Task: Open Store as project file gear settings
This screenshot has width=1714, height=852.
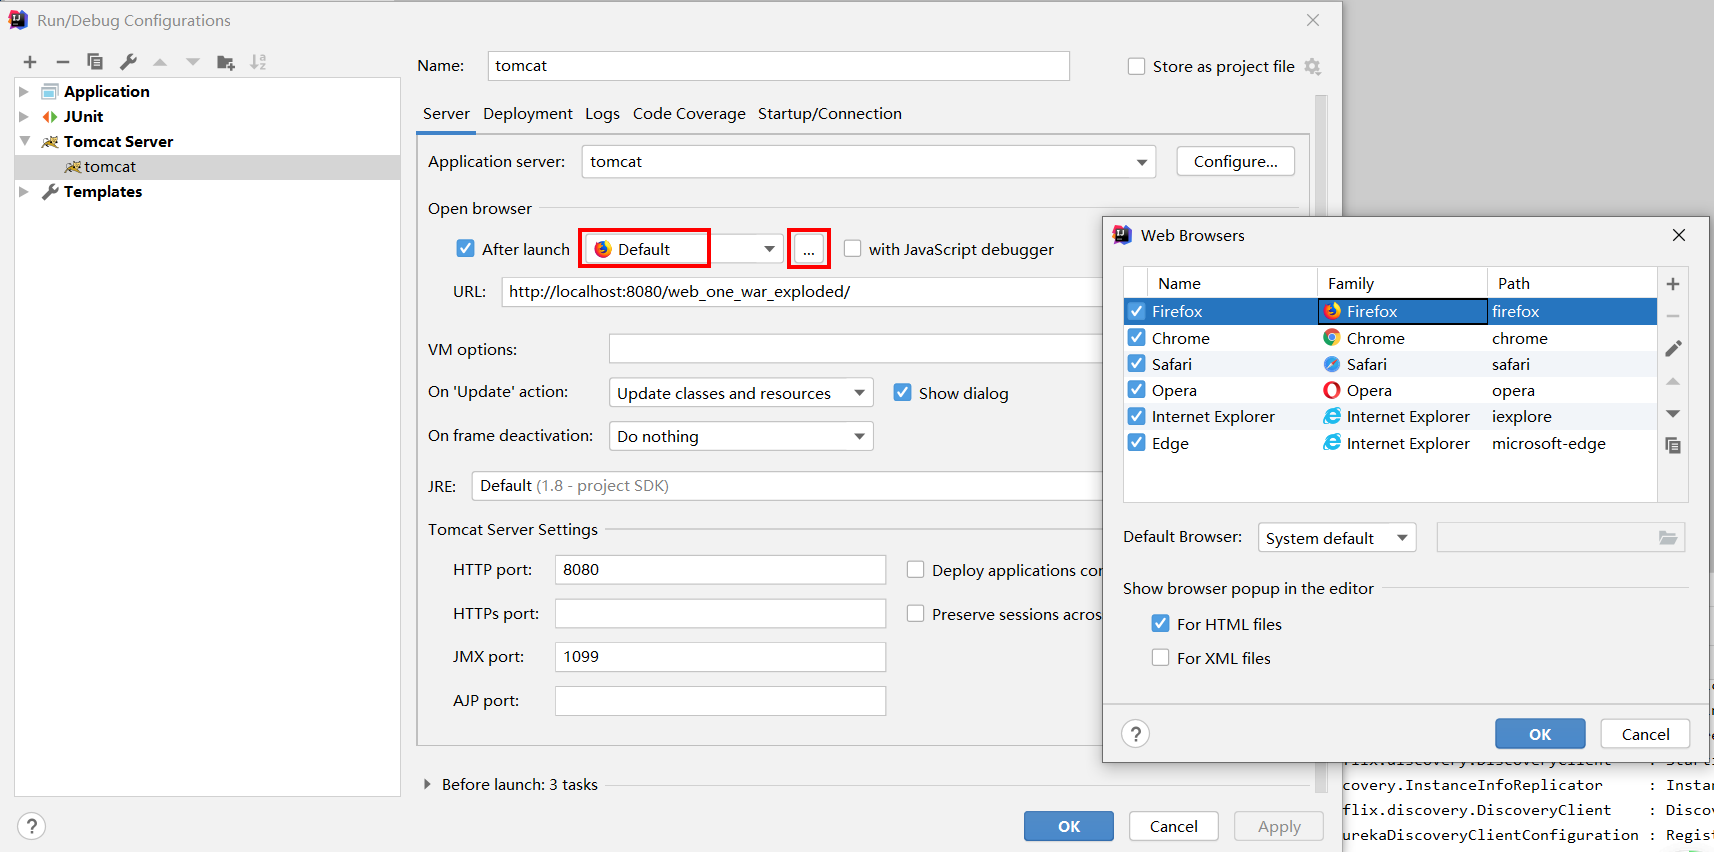Action: (x=1313, y=67)
